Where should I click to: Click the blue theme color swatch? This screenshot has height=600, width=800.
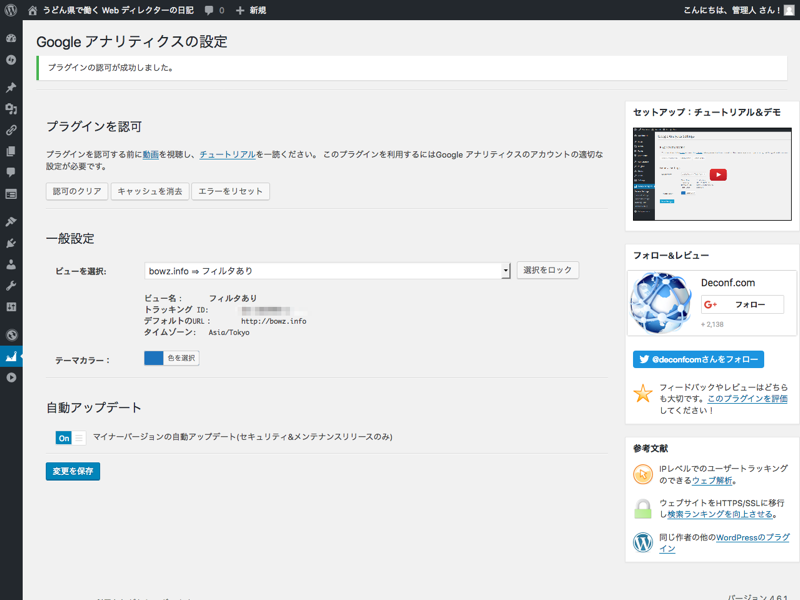154,358
